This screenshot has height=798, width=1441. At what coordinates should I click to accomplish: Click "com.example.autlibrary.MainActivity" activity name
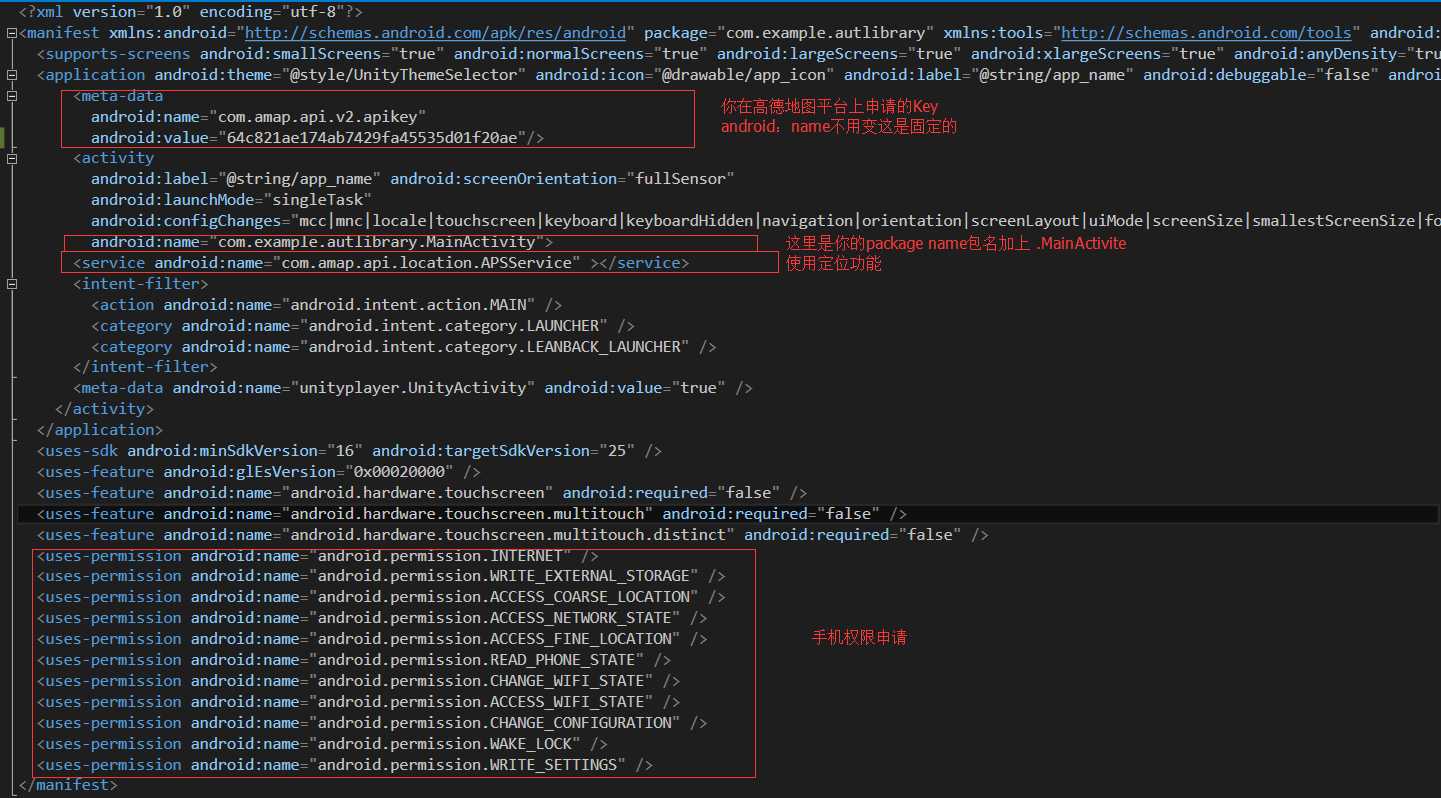tap(377, 242)
